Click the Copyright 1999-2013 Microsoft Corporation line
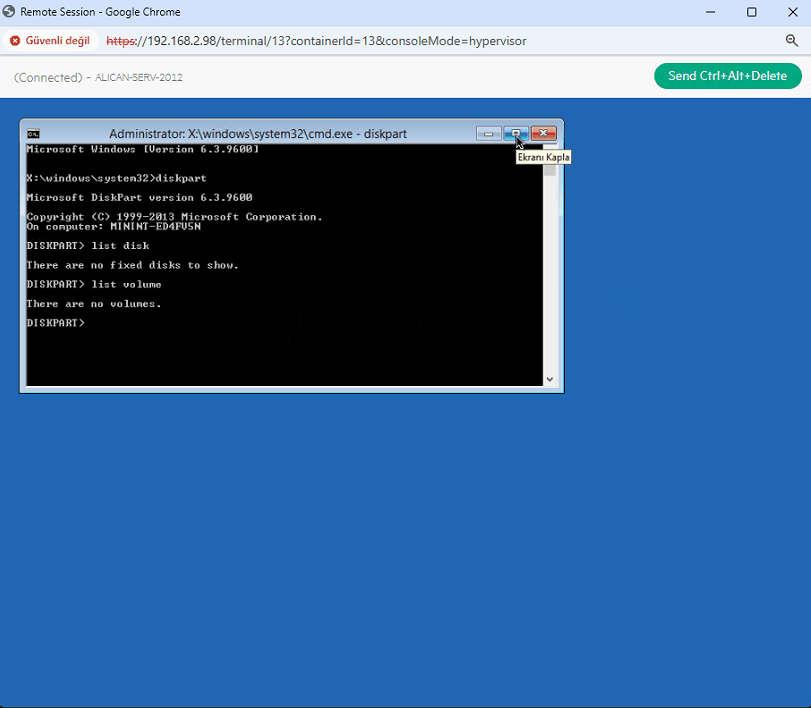The height and width of the screenshot is (708, 811). [174, 217]
